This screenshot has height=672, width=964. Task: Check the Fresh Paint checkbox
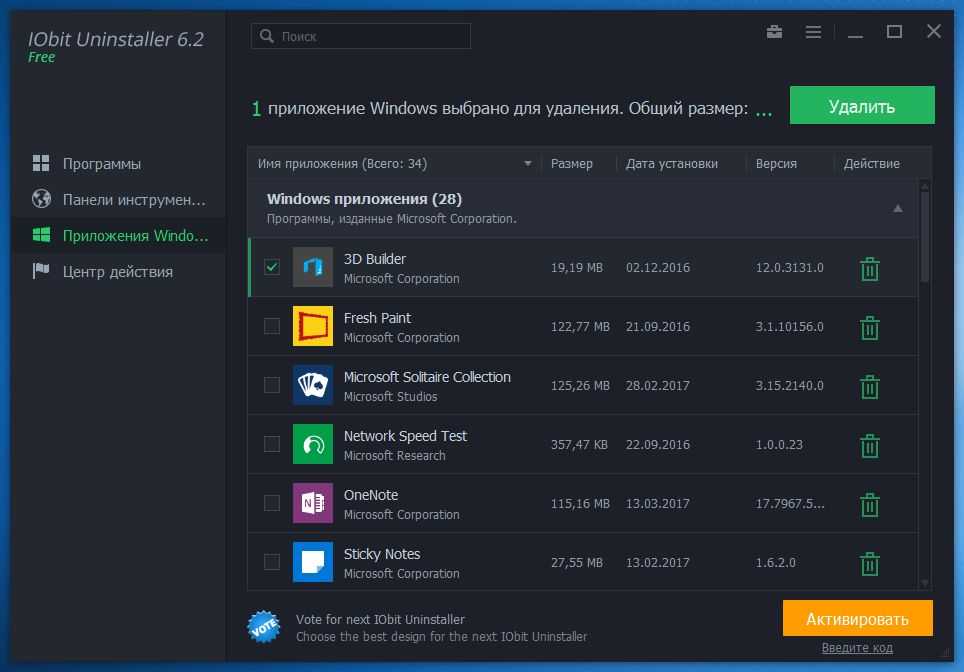272,326
